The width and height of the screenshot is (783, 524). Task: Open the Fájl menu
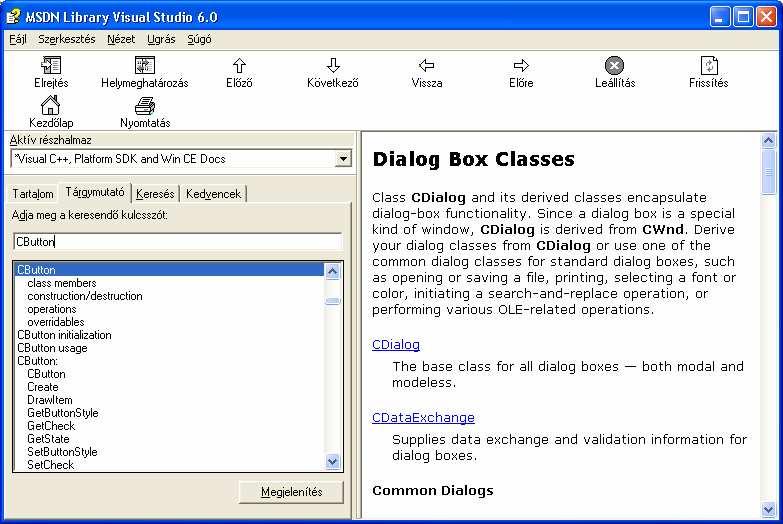[17, 39]
